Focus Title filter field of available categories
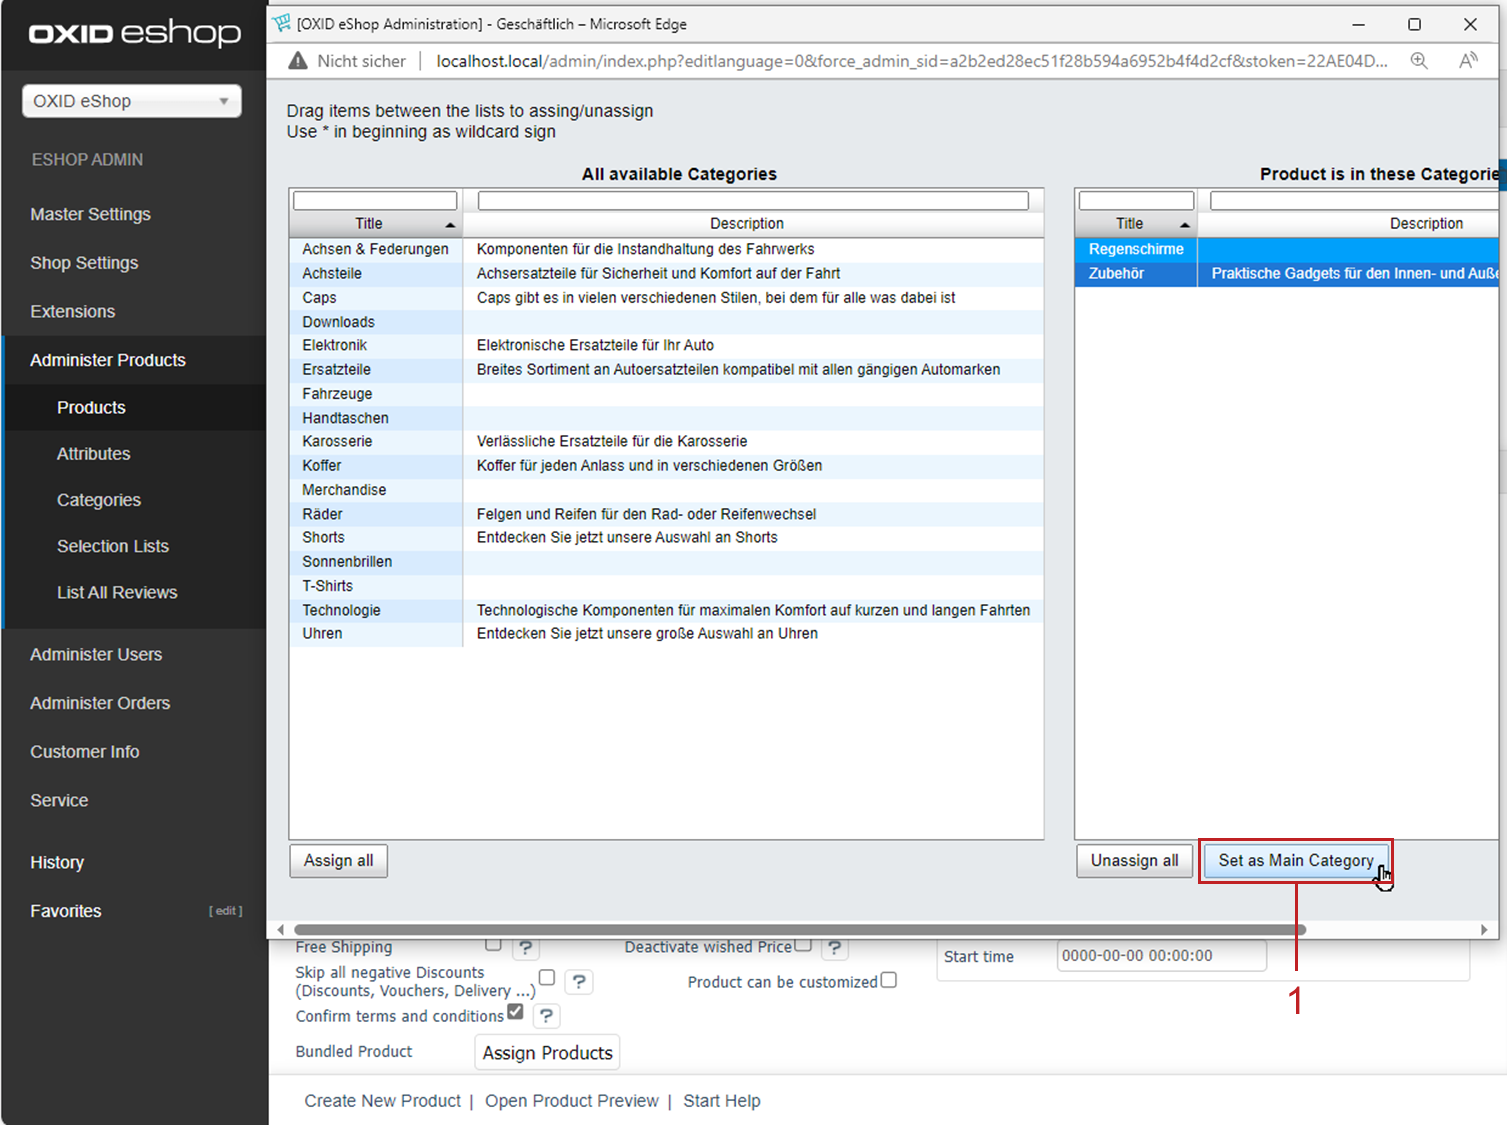 375,201
